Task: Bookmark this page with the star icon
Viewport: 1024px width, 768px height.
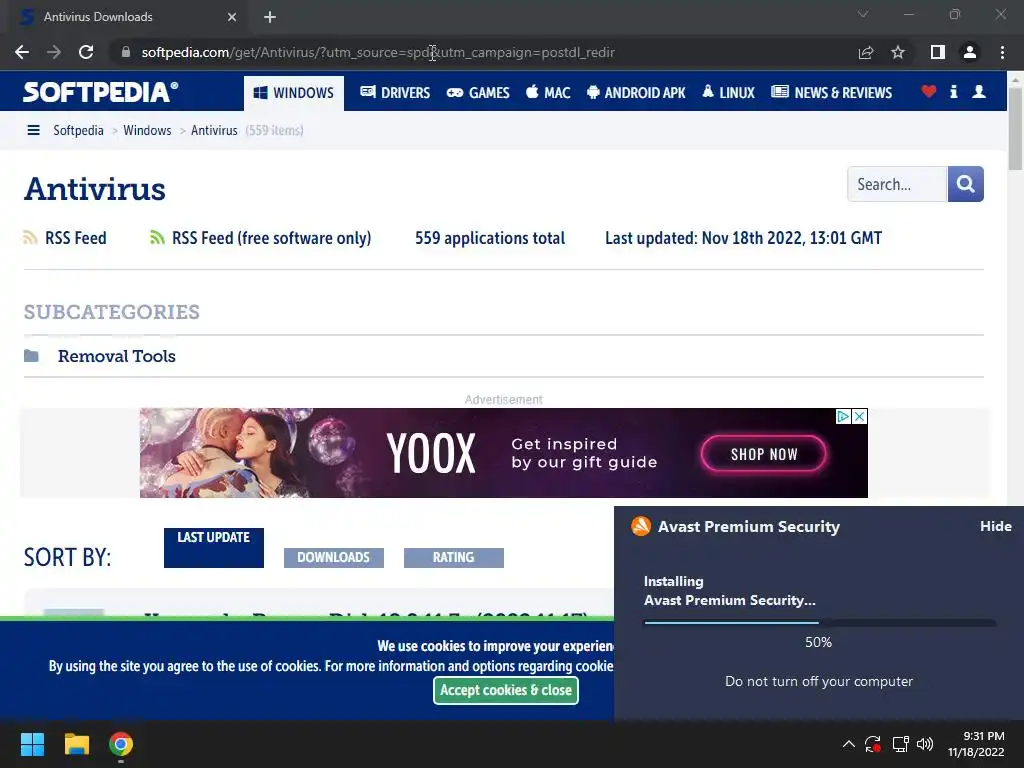Action: tap(898, 52)
